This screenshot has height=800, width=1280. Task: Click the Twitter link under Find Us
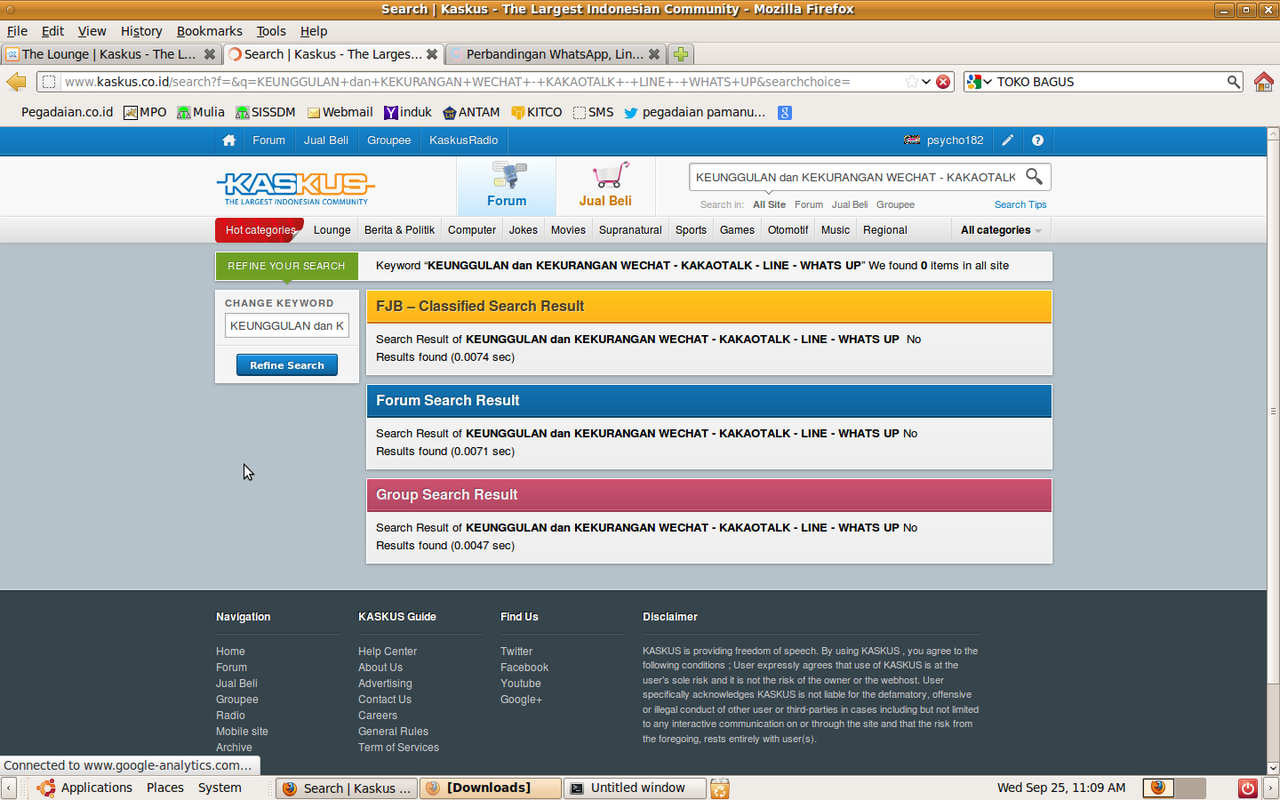click(x=516, y=651)
